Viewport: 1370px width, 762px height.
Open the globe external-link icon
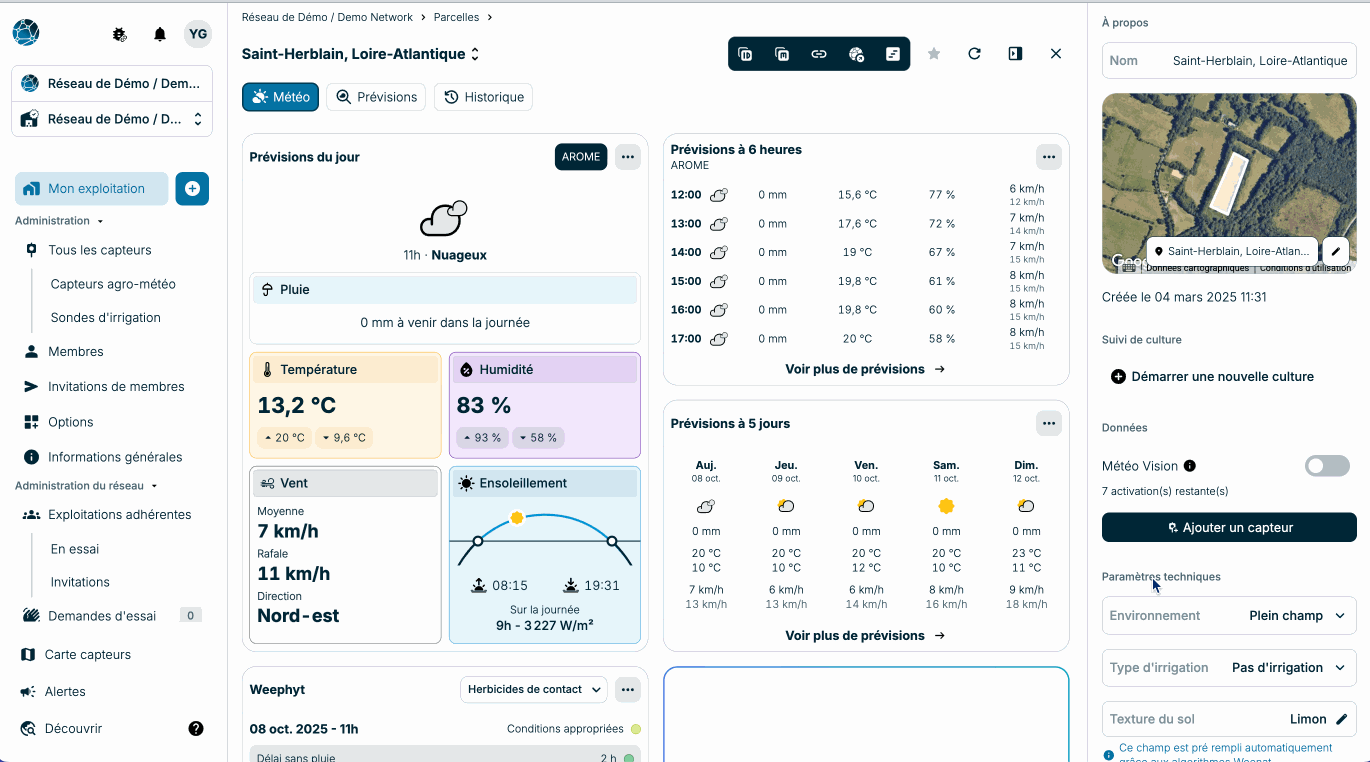pos(856,54)
